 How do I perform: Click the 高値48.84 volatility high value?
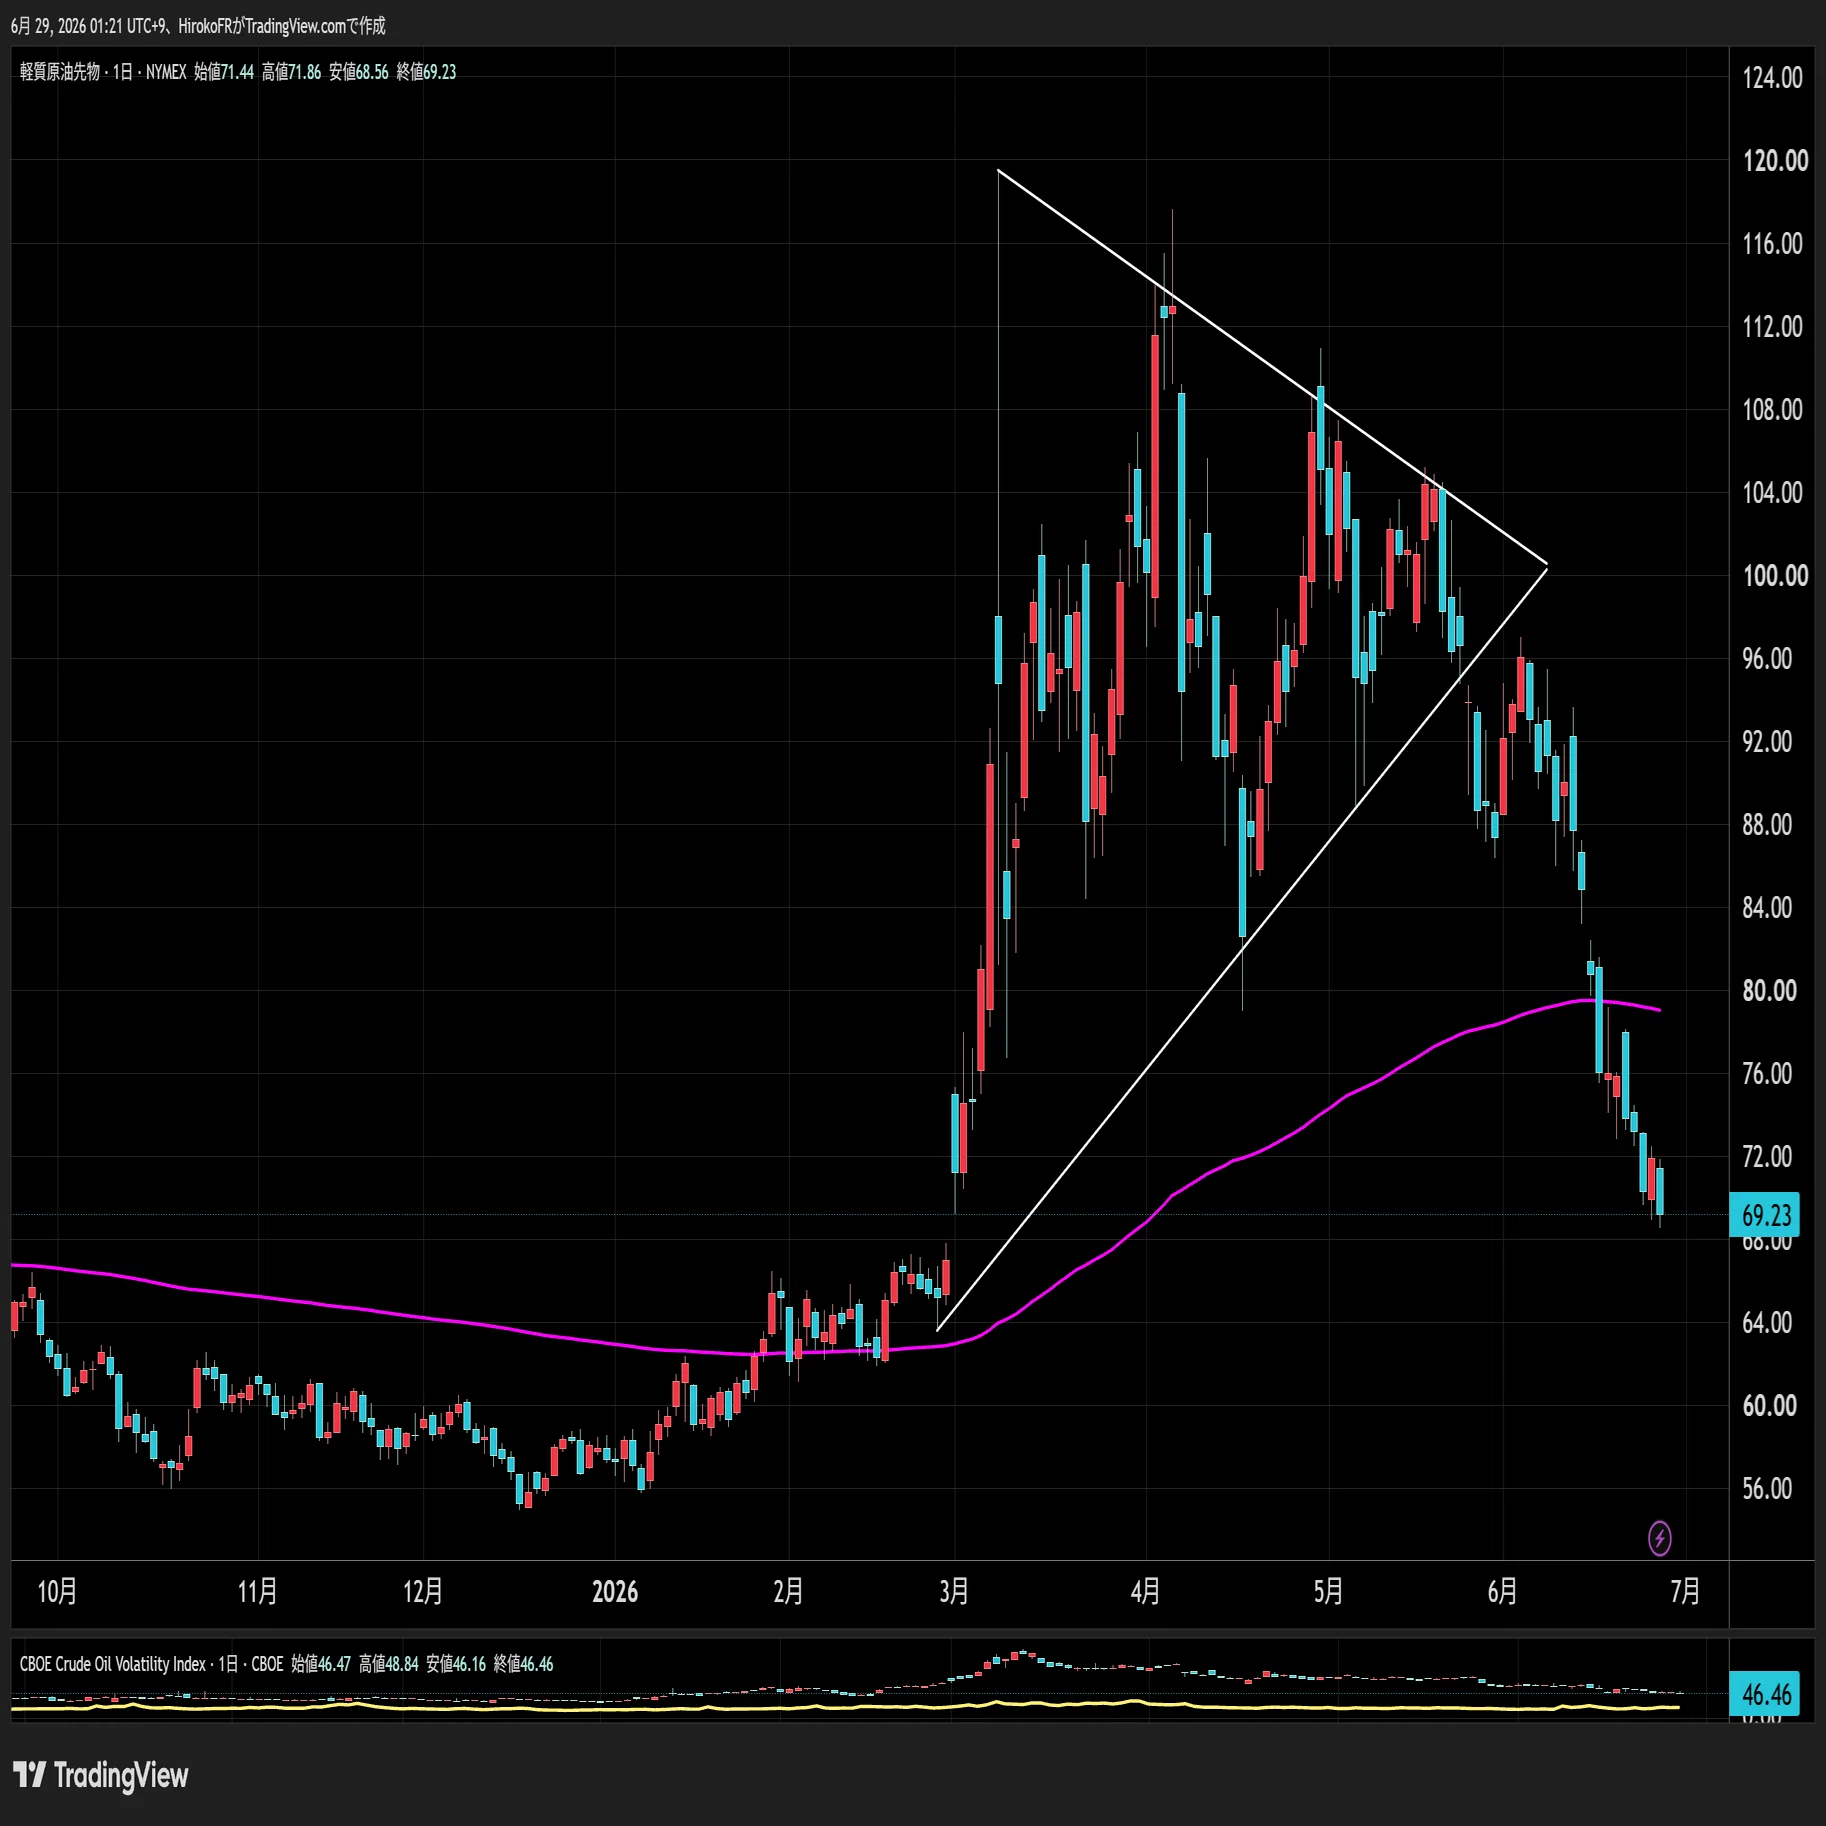coord(389,1664)
